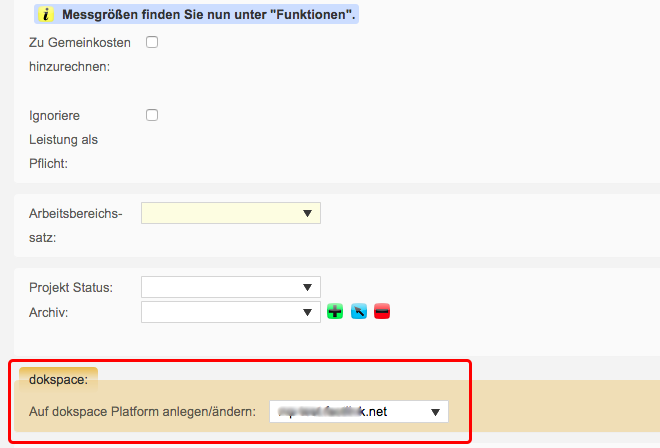The image size is (660, 448).
Task: Click the Archiv label text
Action: (x=49, y=313)
